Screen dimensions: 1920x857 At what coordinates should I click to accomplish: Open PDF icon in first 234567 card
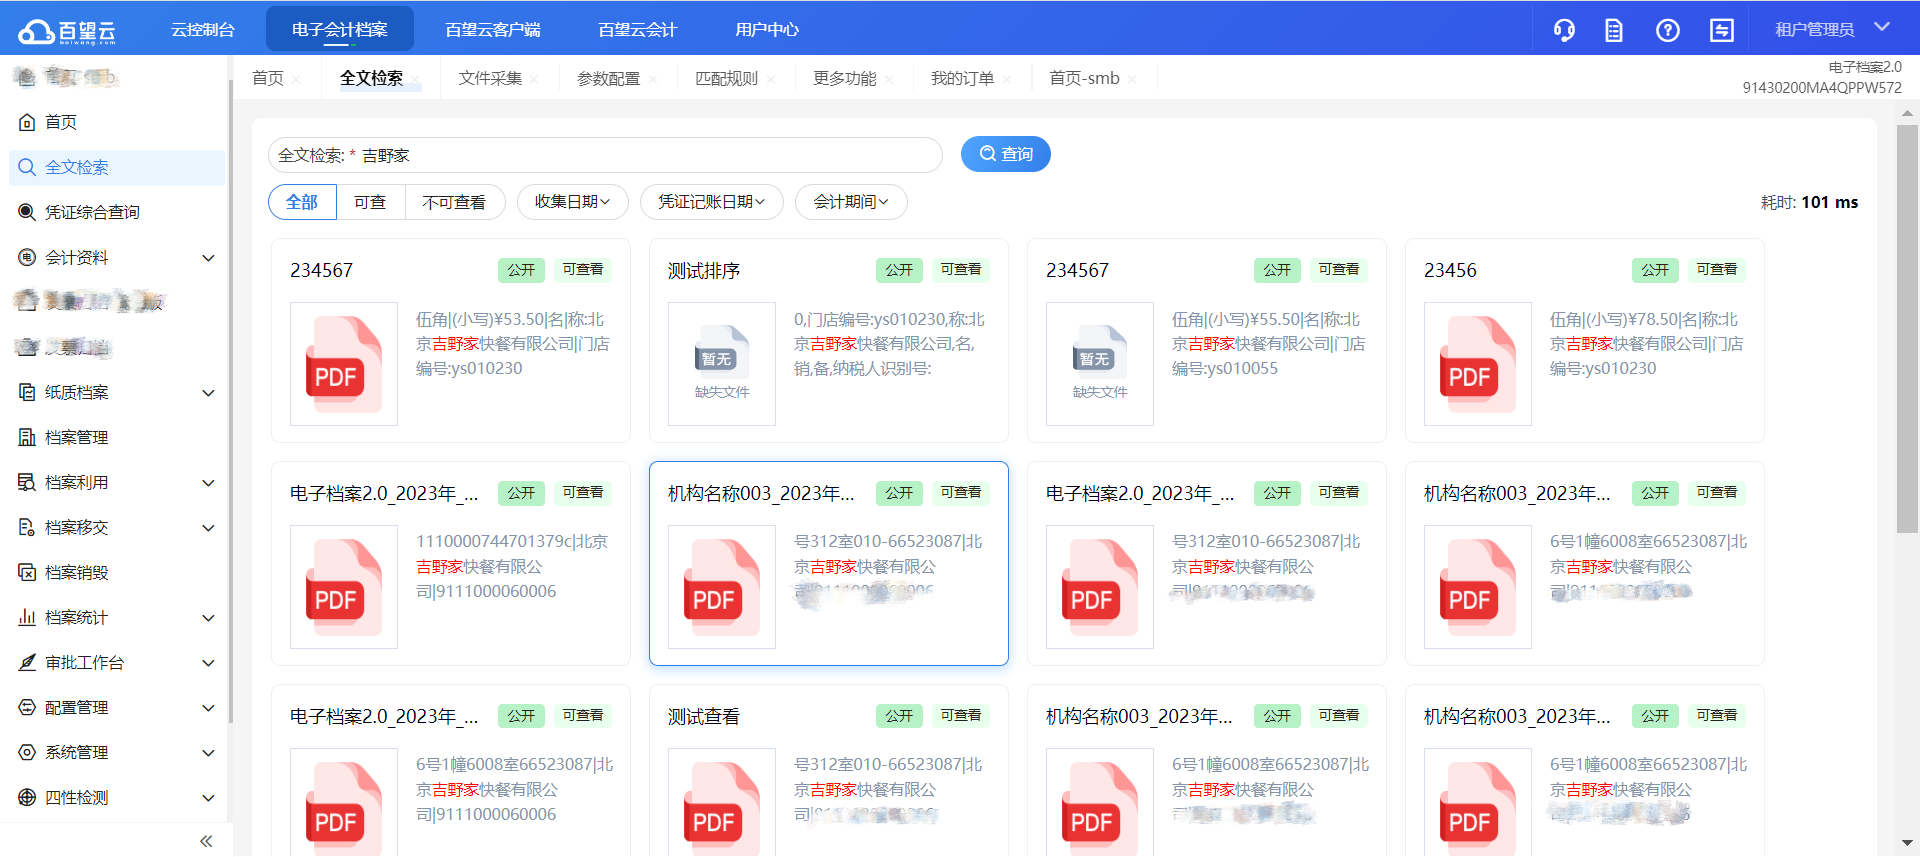[x=344, y=364]
